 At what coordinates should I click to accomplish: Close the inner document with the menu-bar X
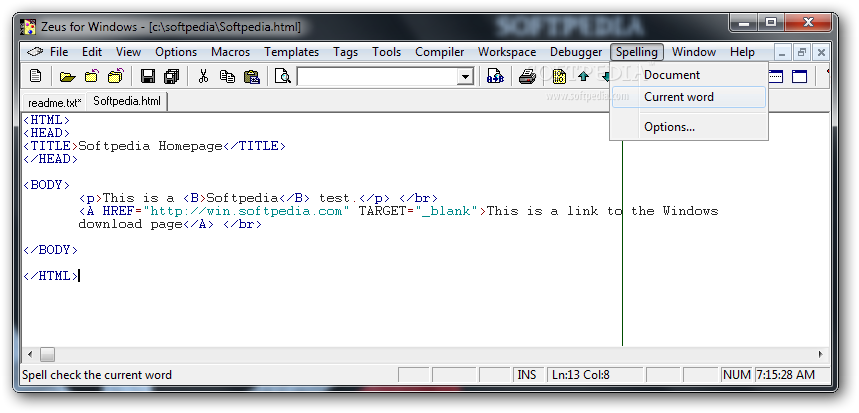[821, 53]
